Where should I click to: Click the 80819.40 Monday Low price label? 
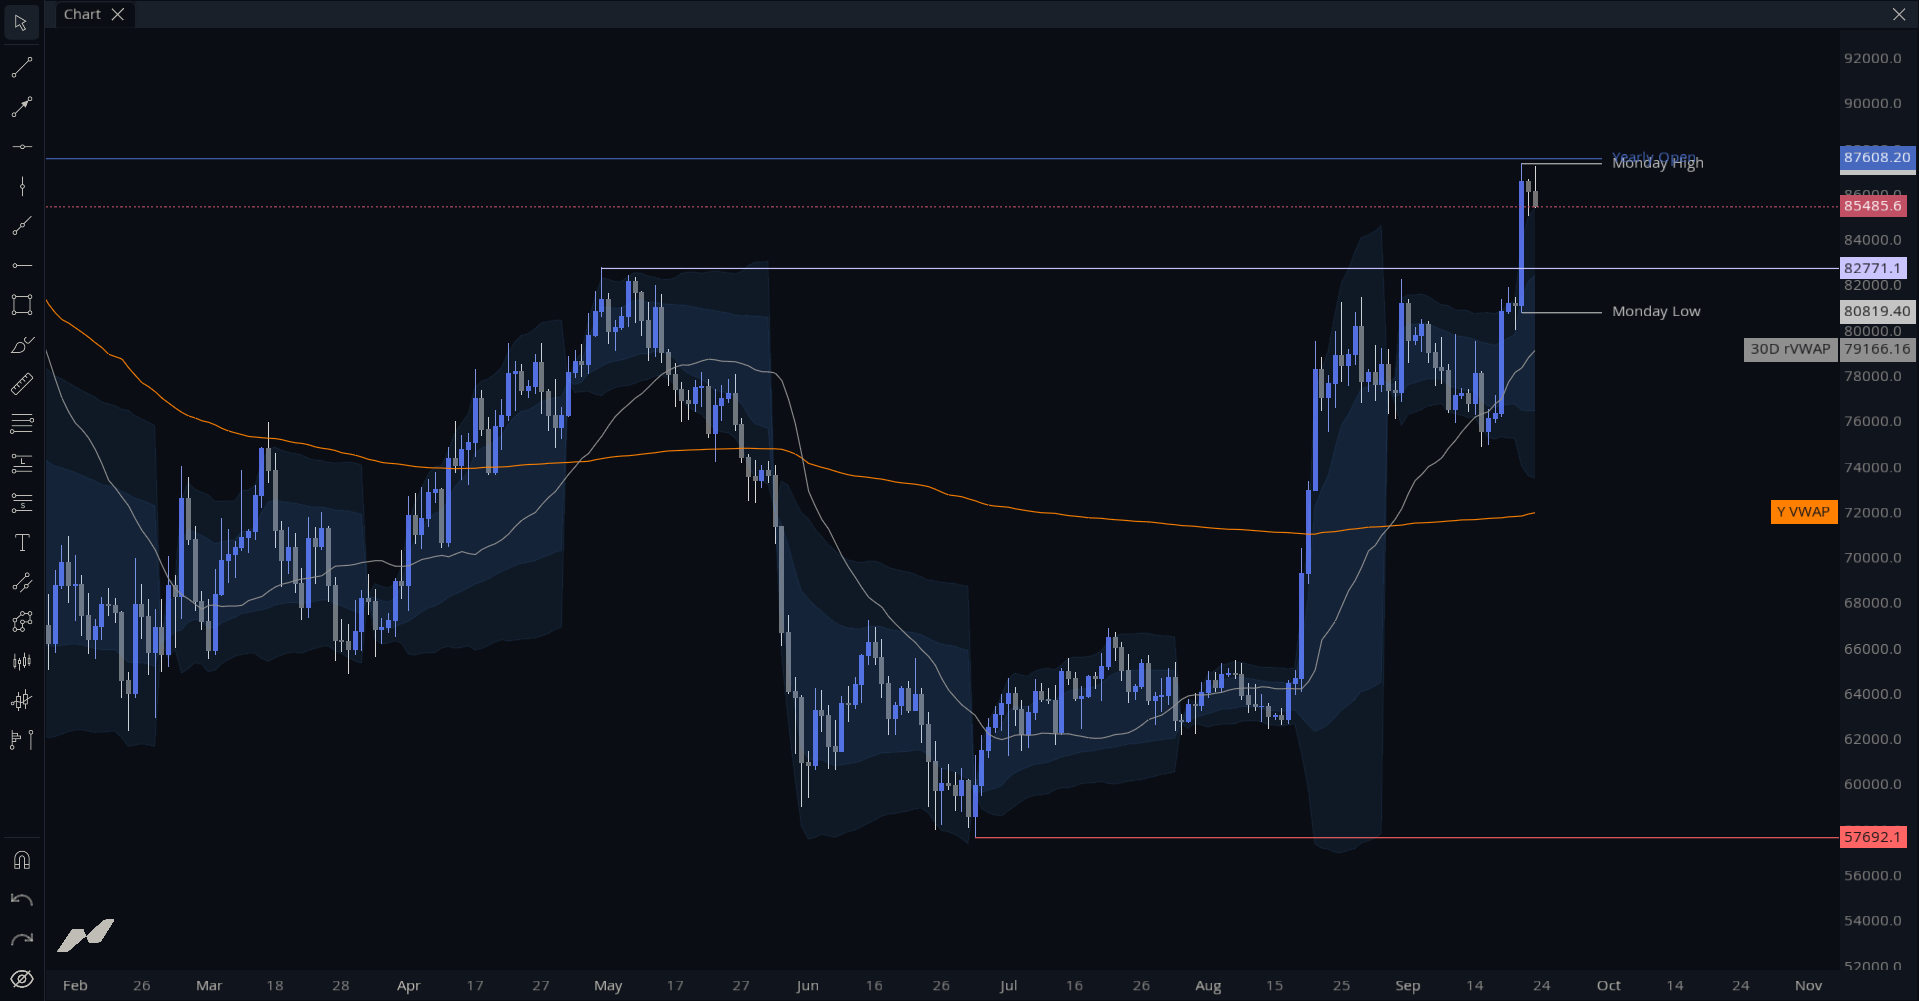point(1877,311)
